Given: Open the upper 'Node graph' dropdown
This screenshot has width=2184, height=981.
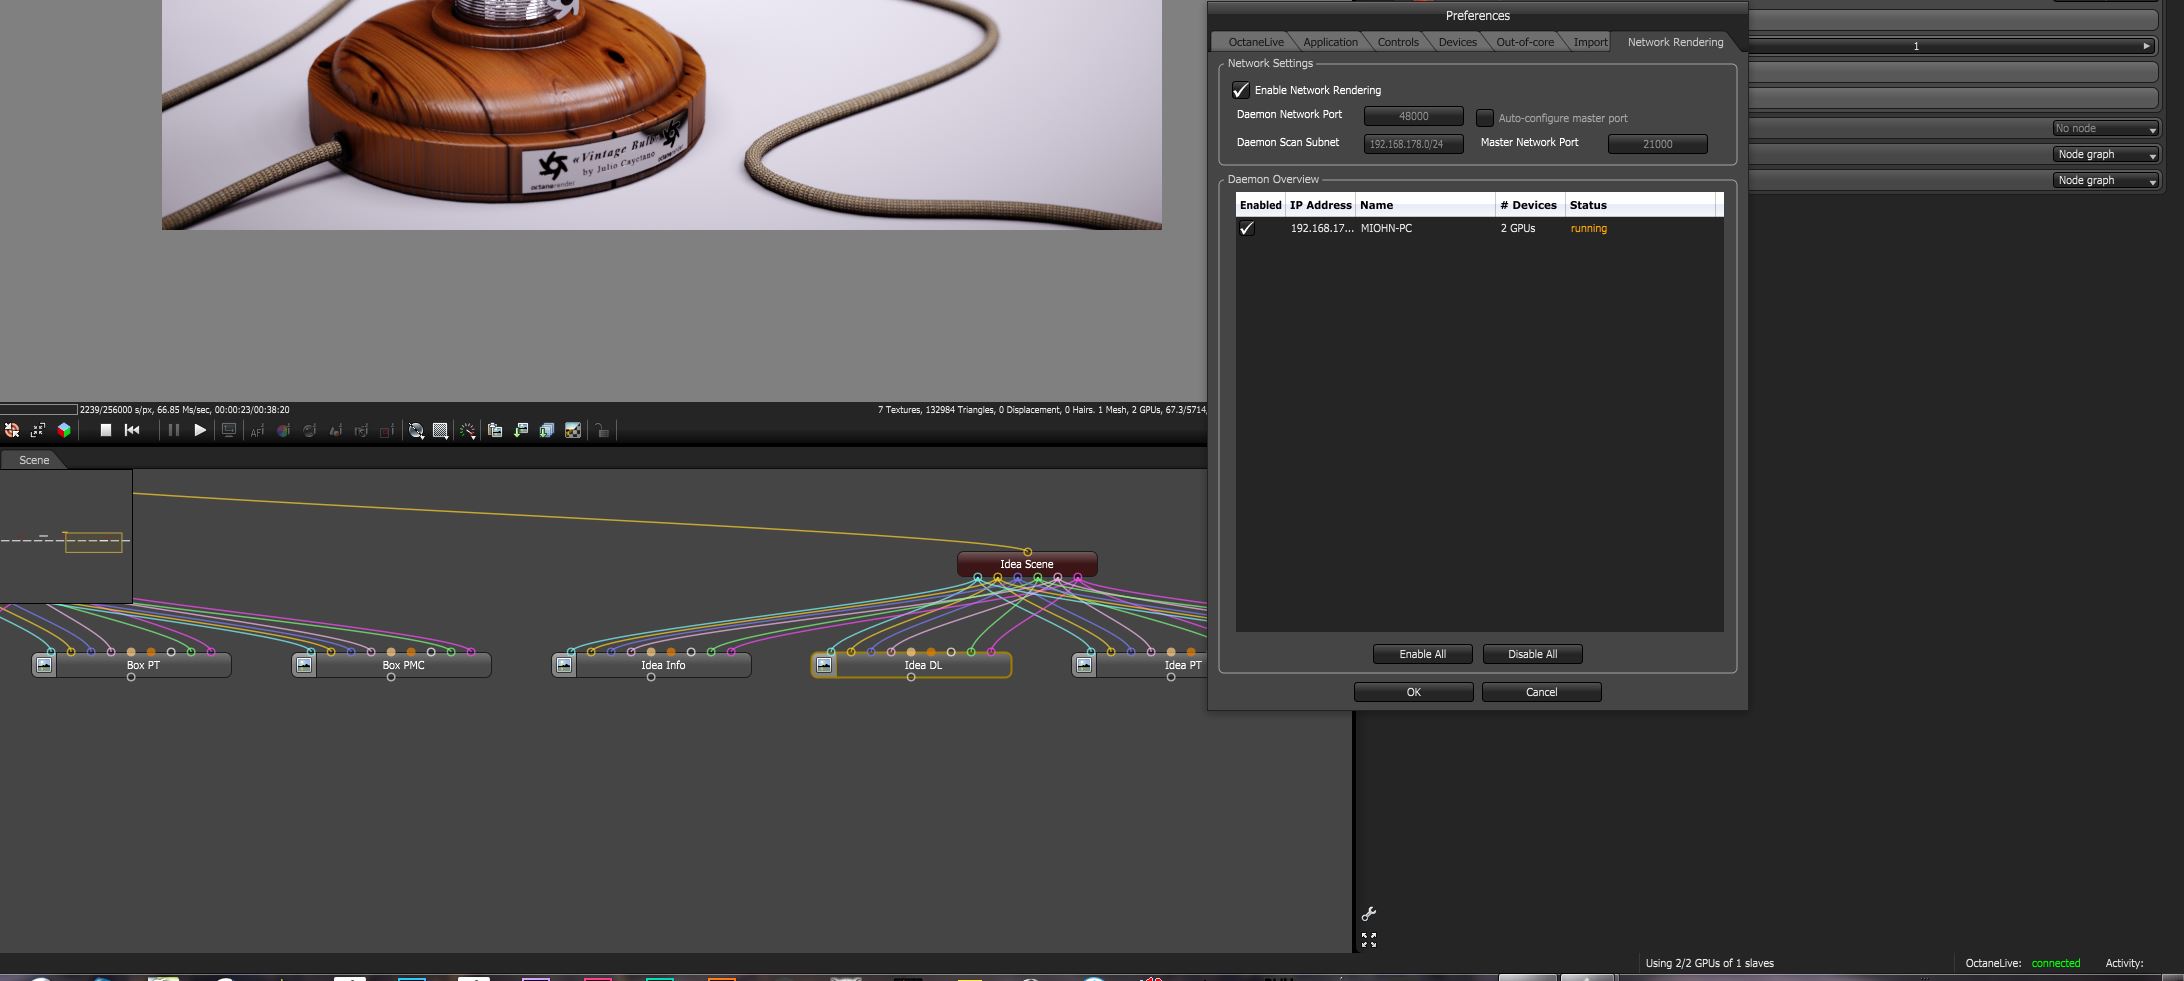Looking at the screenshot, I should [x=2106, y=154].
